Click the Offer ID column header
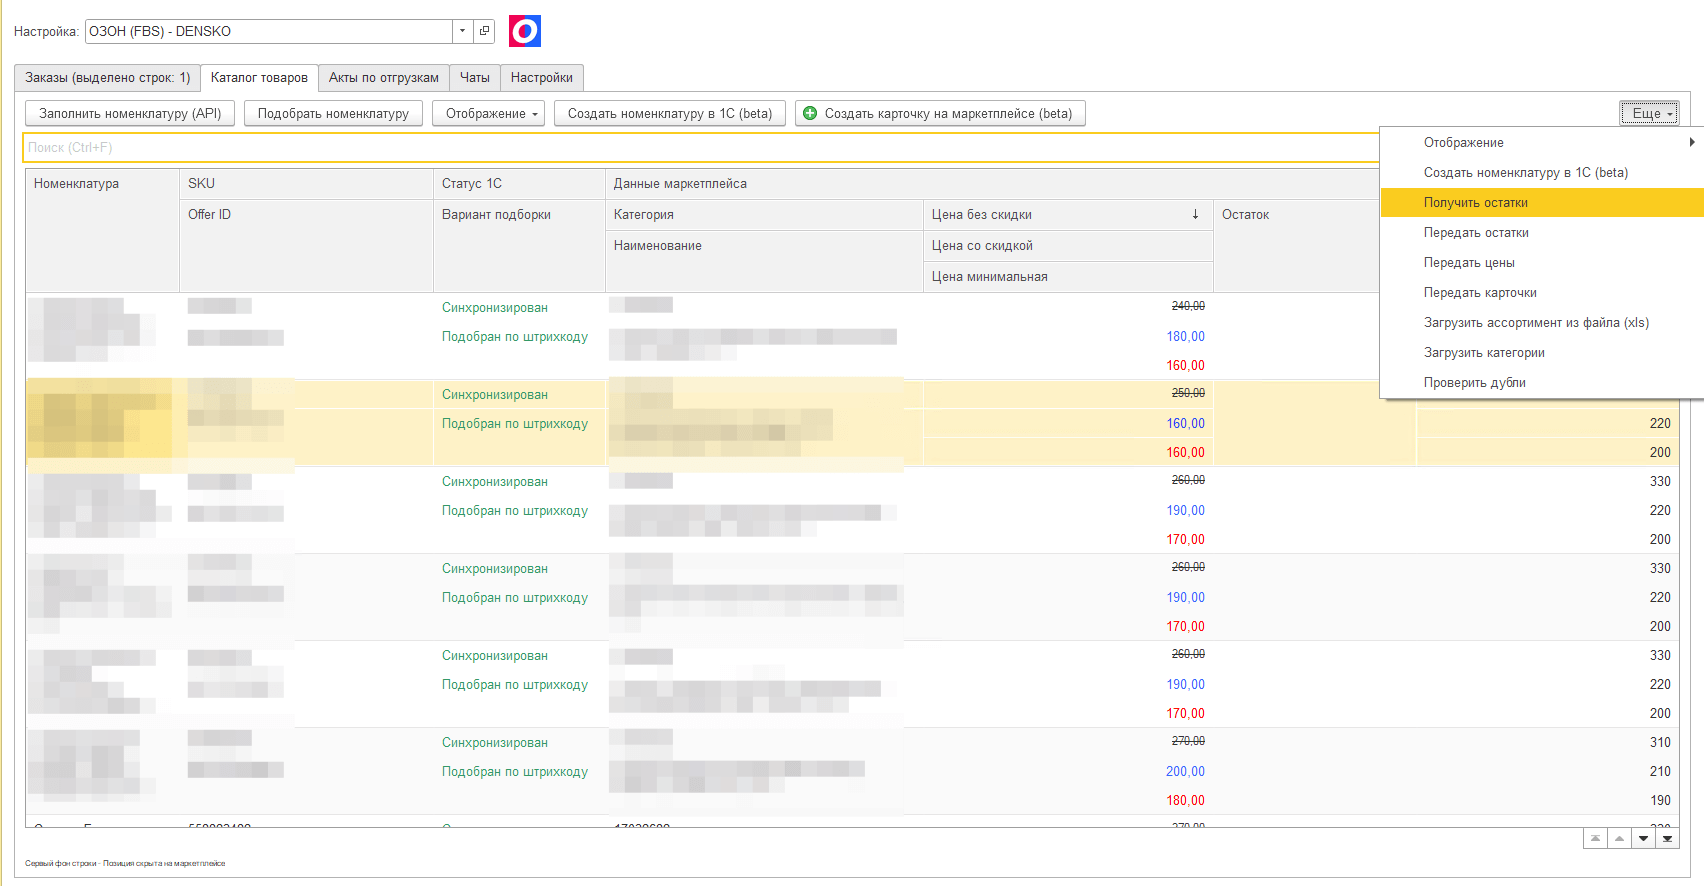1704x886 pixels. pyautogui.click(x=306, y=245)
